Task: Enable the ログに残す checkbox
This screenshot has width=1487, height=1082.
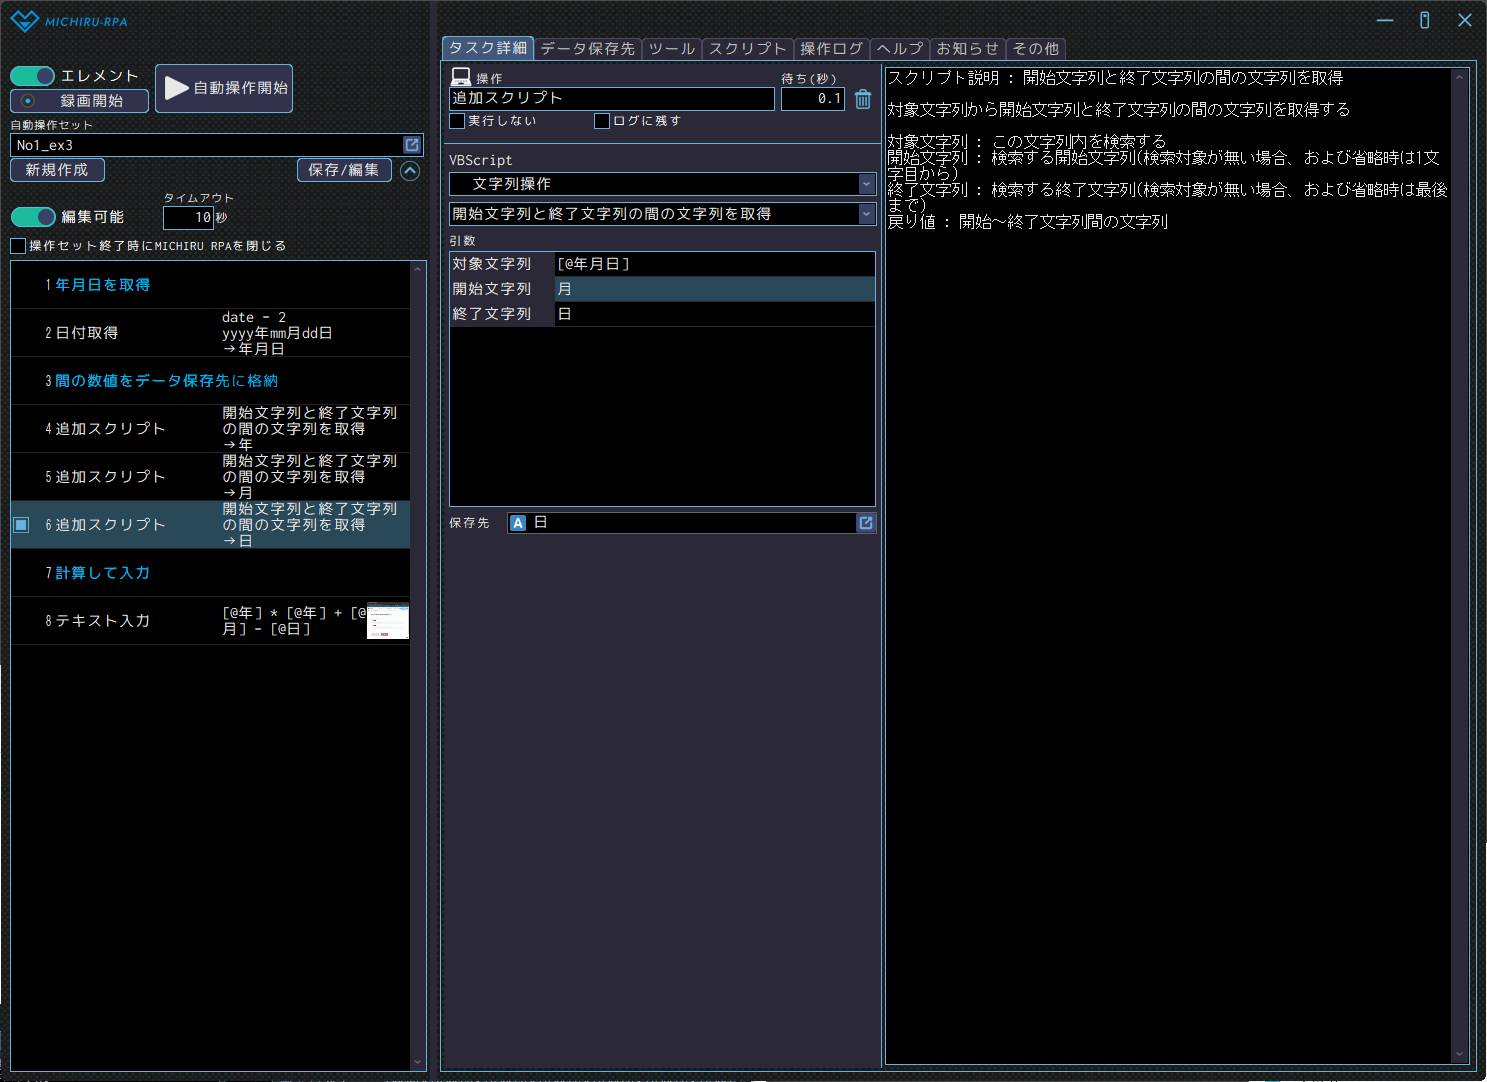Action: point(602,121)
